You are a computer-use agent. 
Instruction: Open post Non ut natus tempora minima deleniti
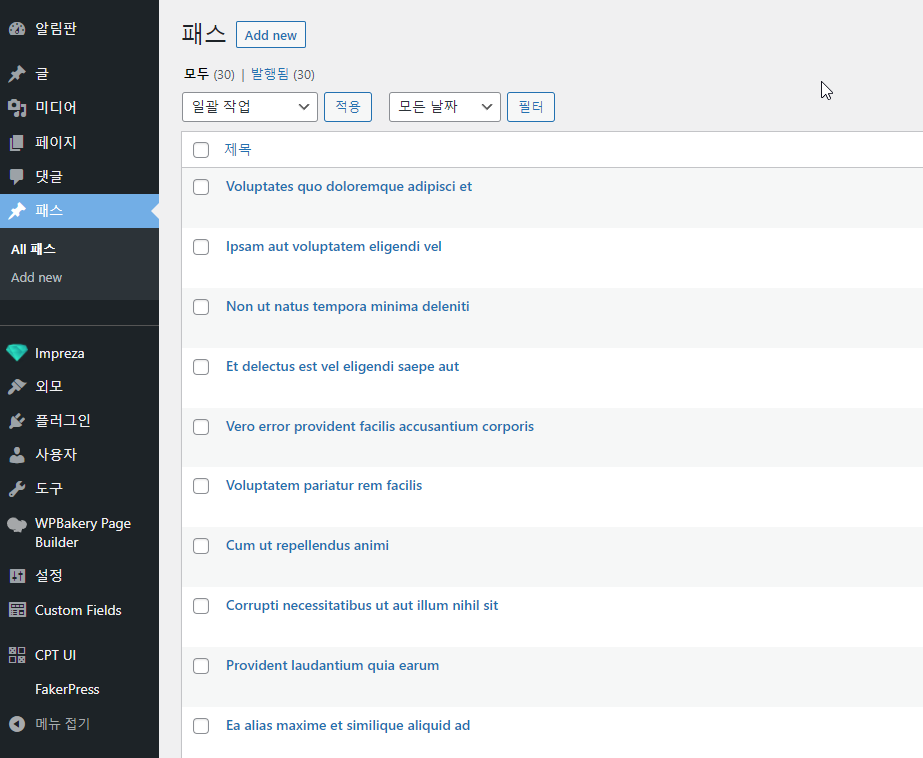pos(348,307)
